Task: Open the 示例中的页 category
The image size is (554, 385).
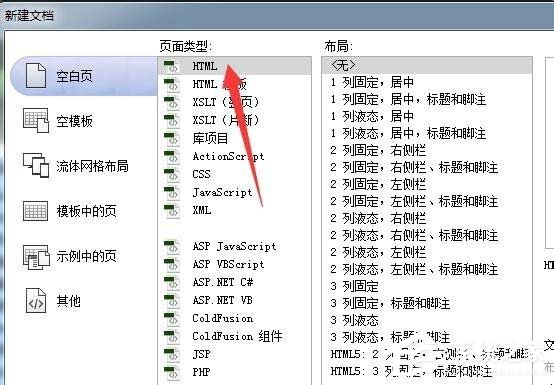Action: (86, 256)
